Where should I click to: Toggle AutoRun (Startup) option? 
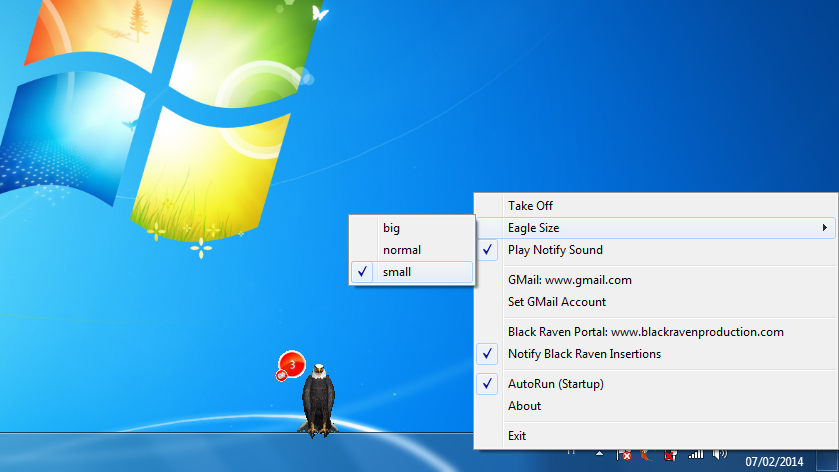[655, 383]
